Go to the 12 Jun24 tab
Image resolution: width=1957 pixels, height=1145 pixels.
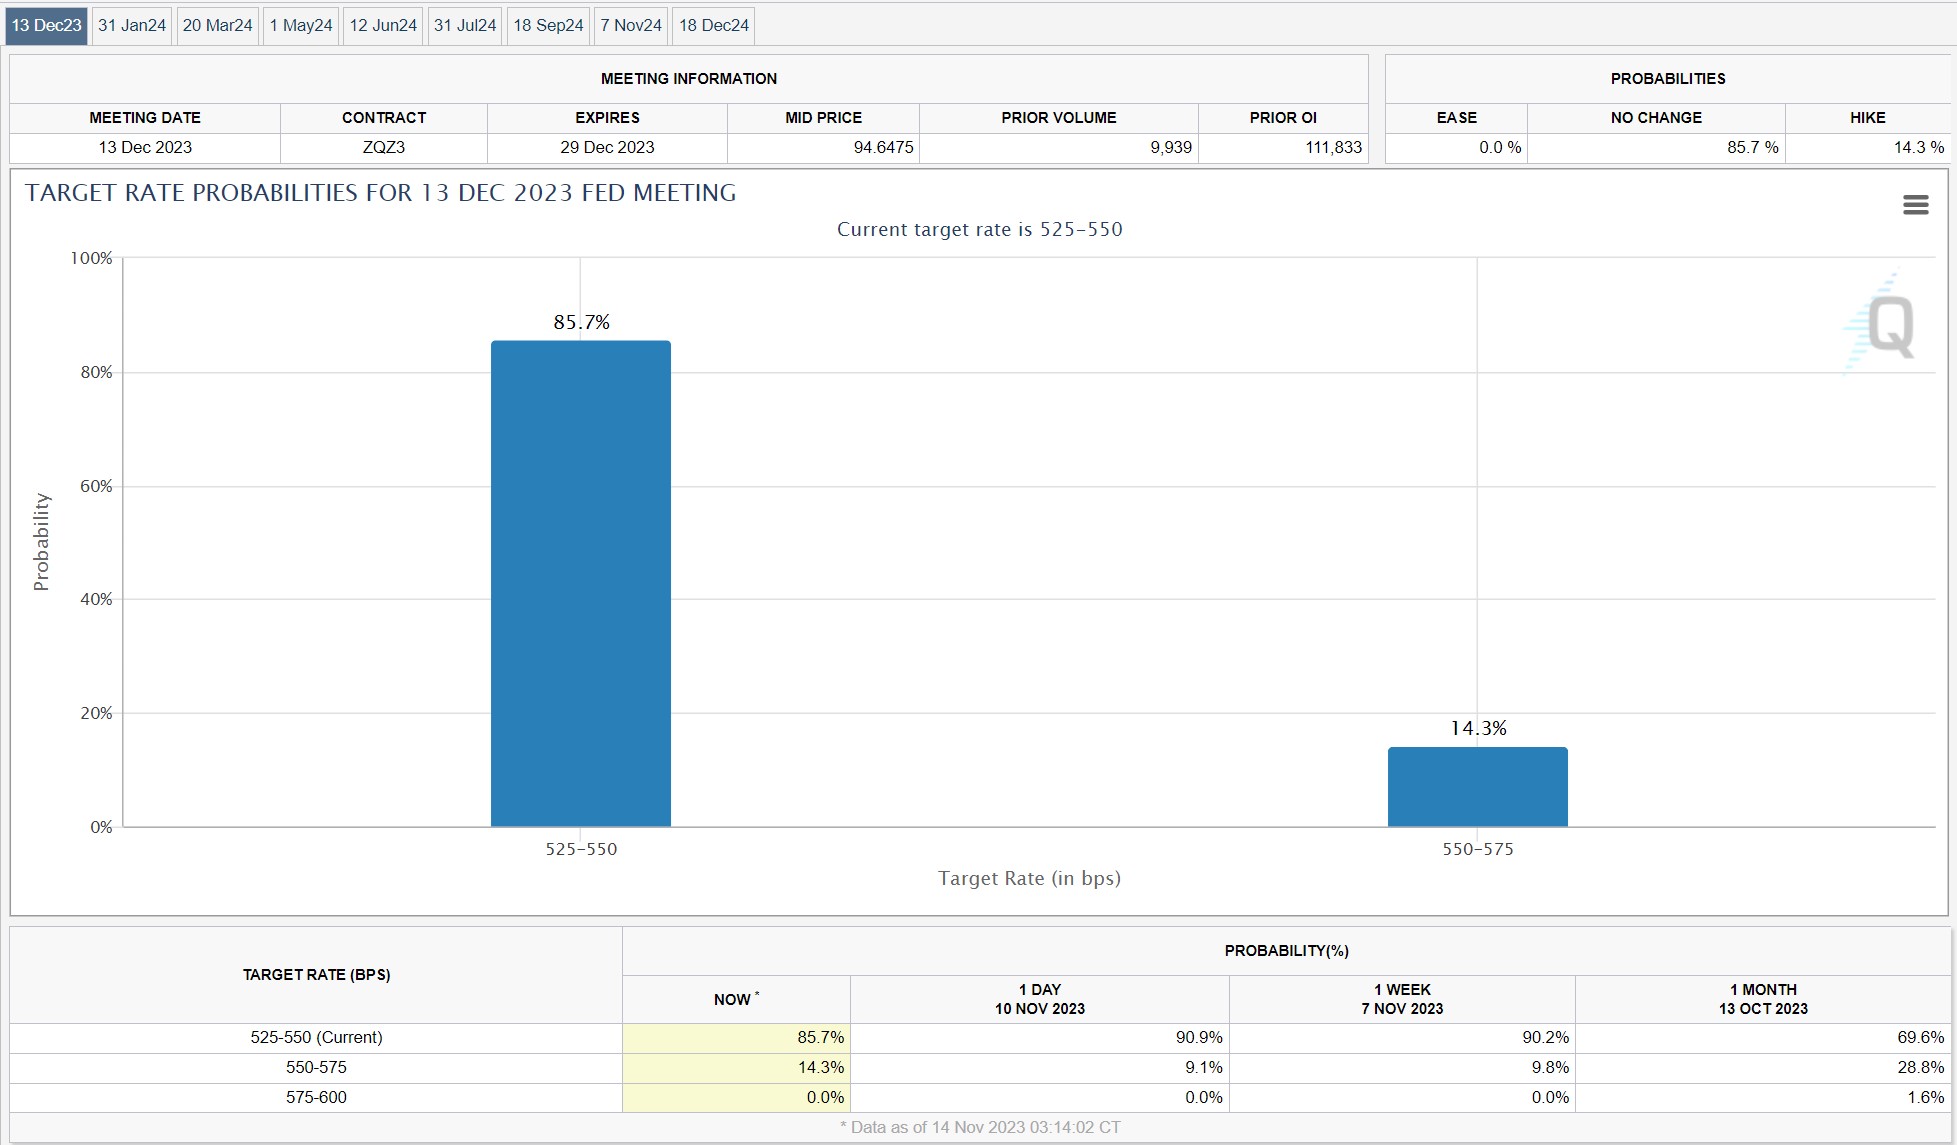(x=383, y=25)
